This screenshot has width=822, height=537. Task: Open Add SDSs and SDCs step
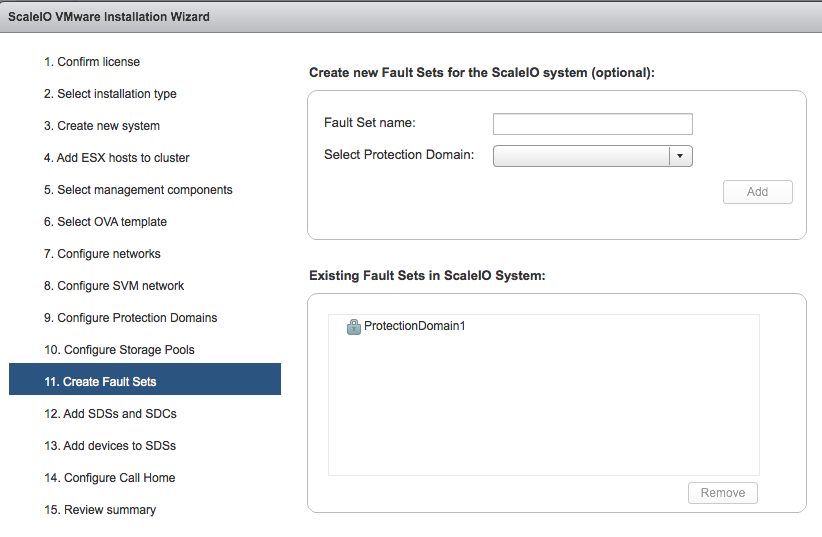click(110, 414)
